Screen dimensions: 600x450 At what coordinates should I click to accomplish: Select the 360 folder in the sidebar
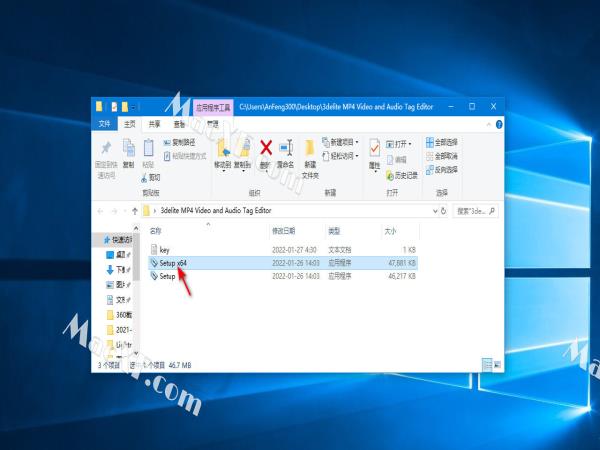click(119, 315)
